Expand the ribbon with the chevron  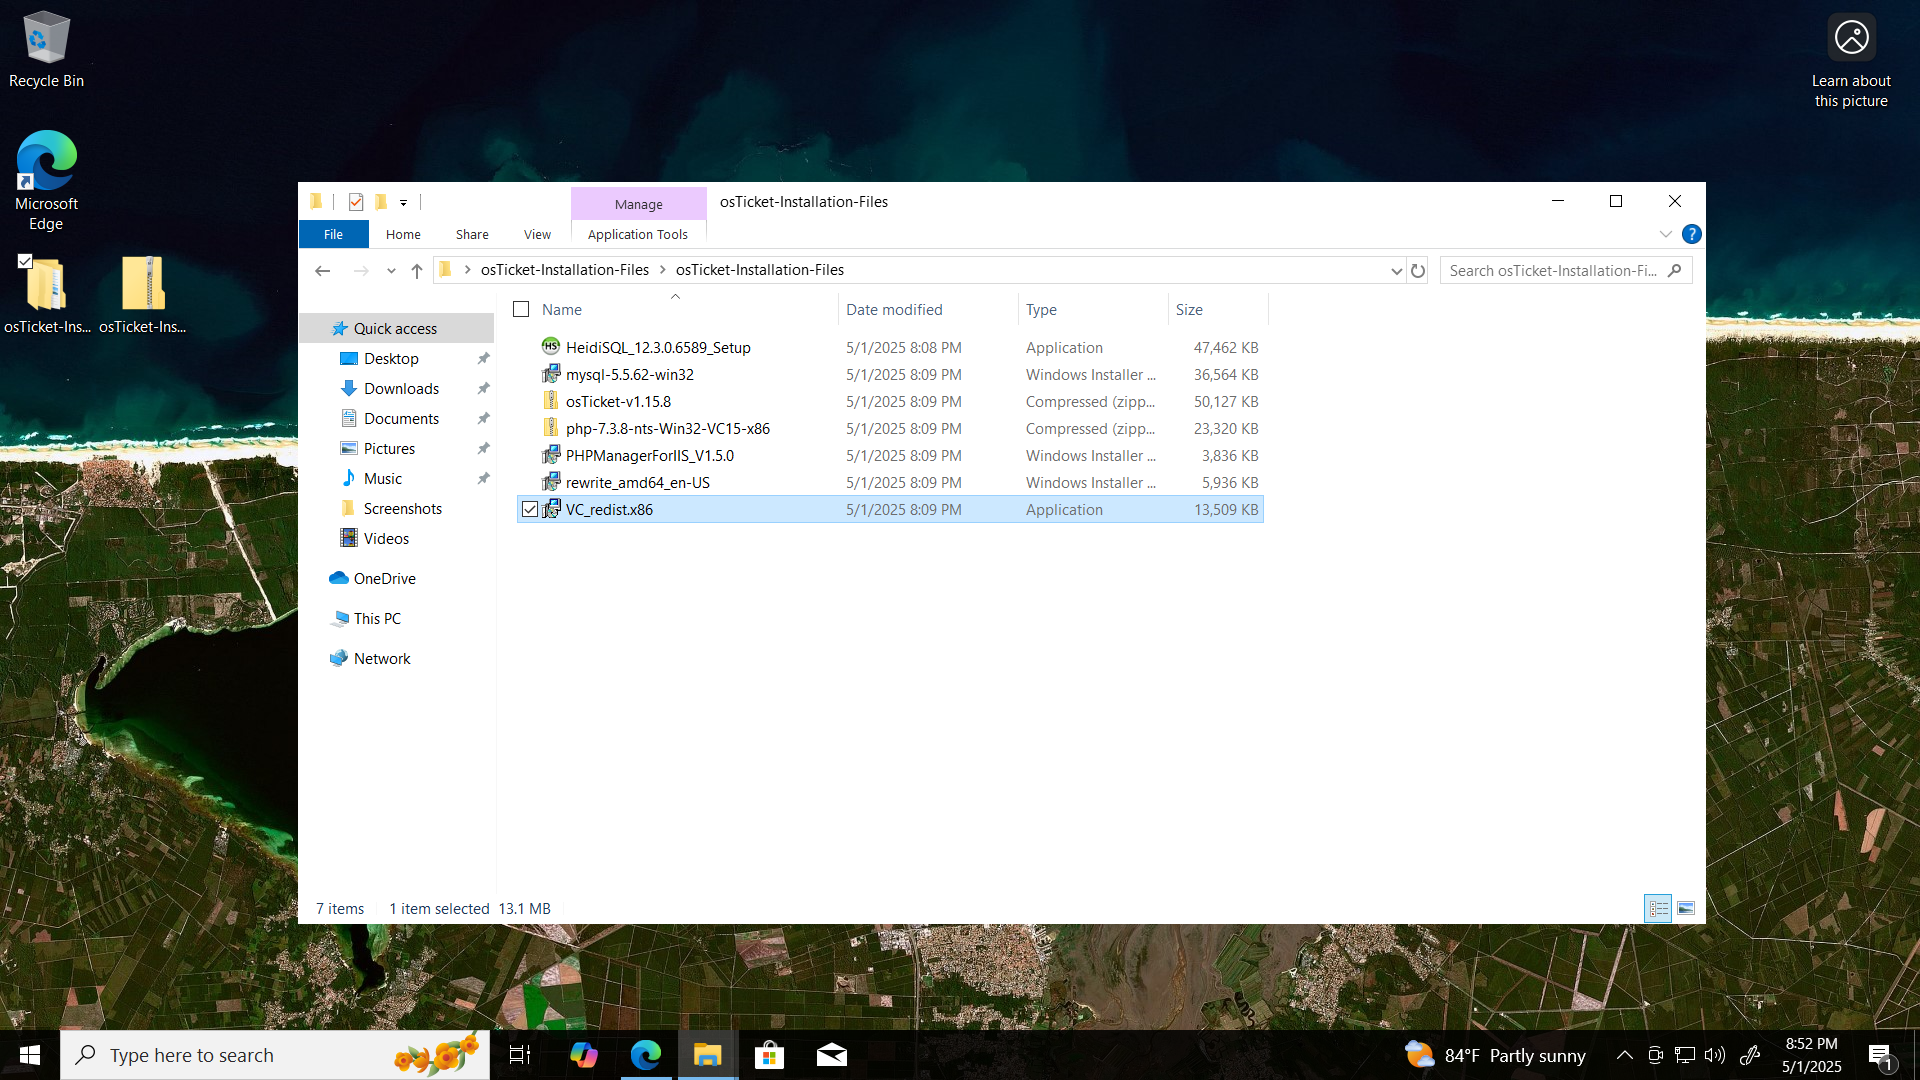[1665, 234]
